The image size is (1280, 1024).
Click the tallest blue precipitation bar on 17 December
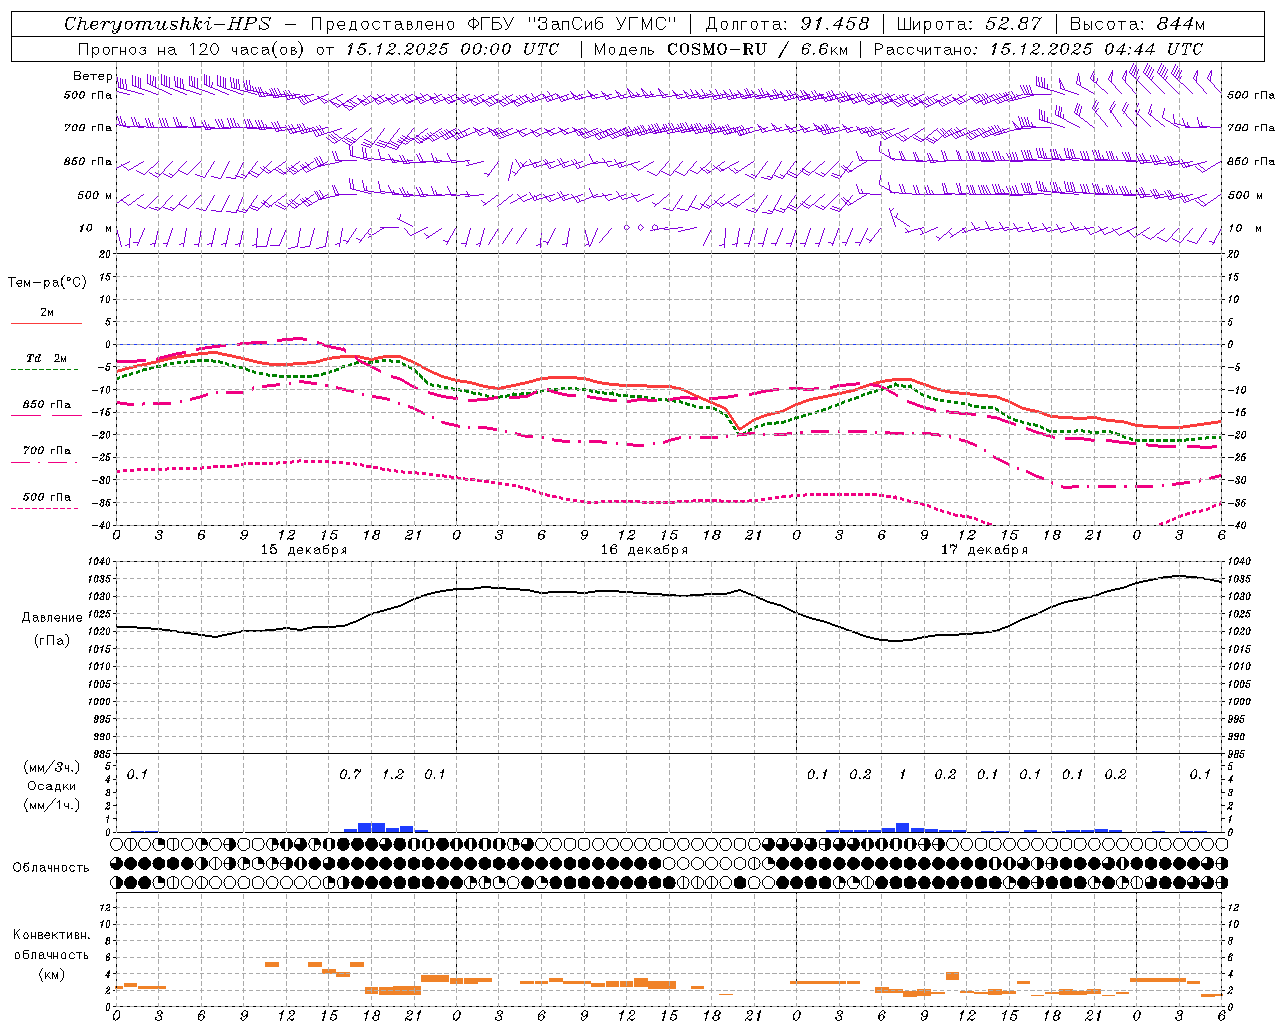(903, 827)
